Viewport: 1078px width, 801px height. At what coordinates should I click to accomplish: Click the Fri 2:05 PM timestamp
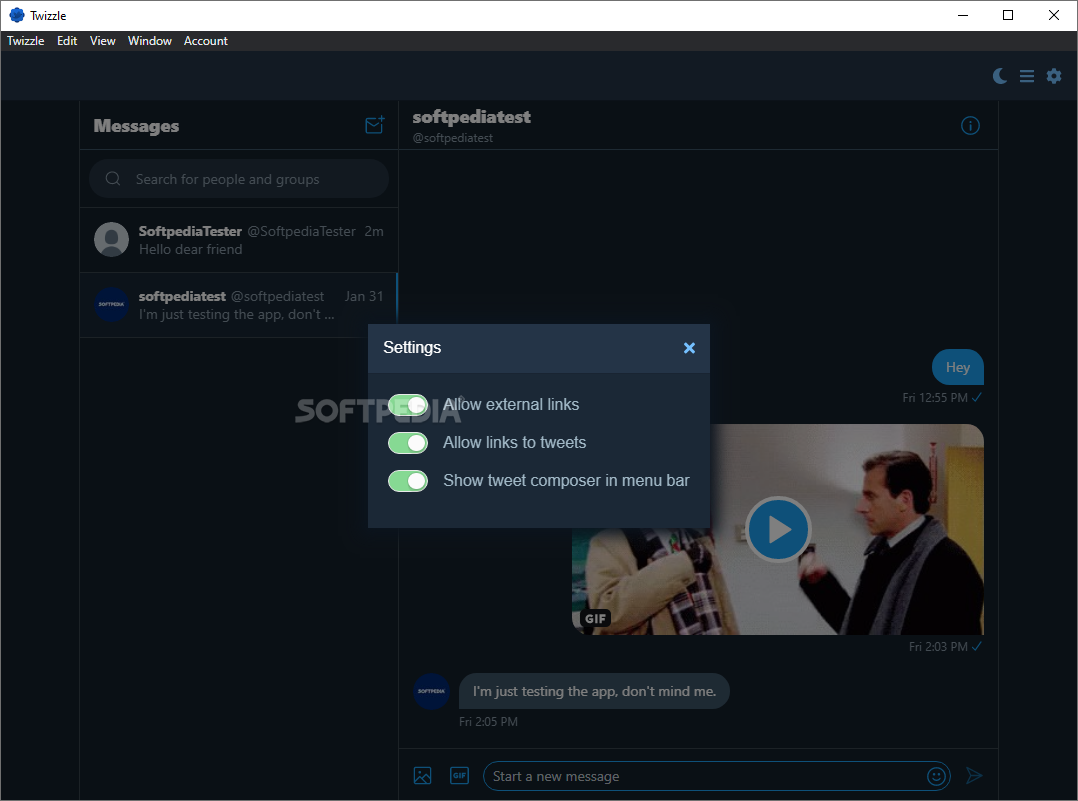click(x=488, y=722)
